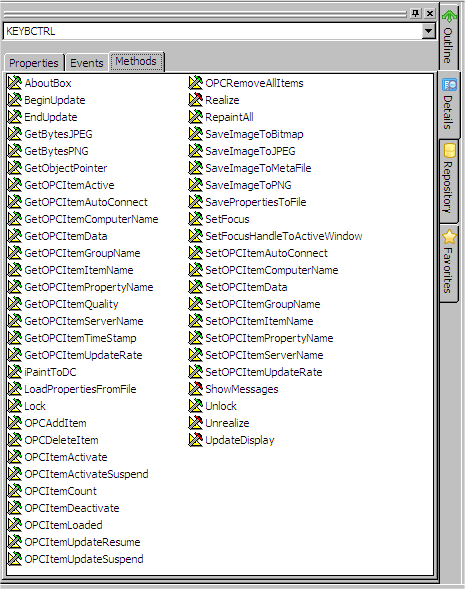The width and height of the screenshot is (465, 589).
Task: Click the Realize method icon
Action: point(195,100)
